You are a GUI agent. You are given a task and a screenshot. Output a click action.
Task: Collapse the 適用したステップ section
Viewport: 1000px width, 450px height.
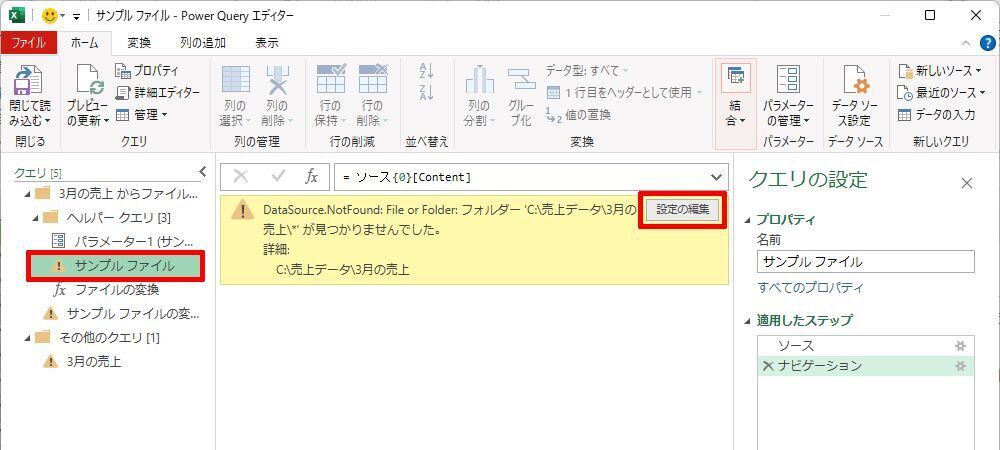747,321
